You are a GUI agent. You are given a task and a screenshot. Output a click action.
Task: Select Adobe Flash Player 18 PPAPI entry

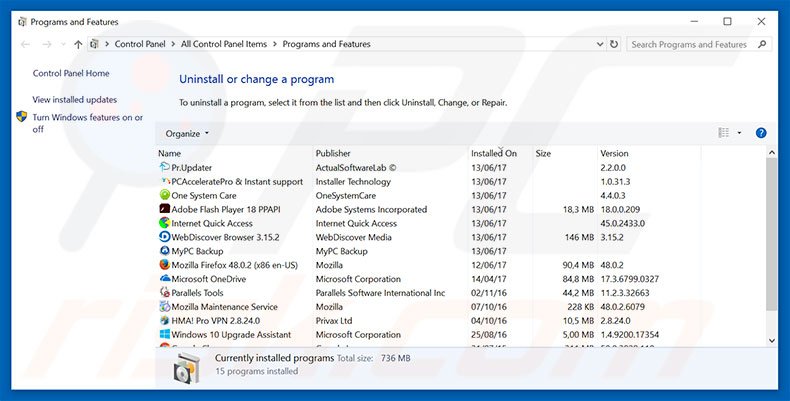pyautogui.click(x=226, y=210)
